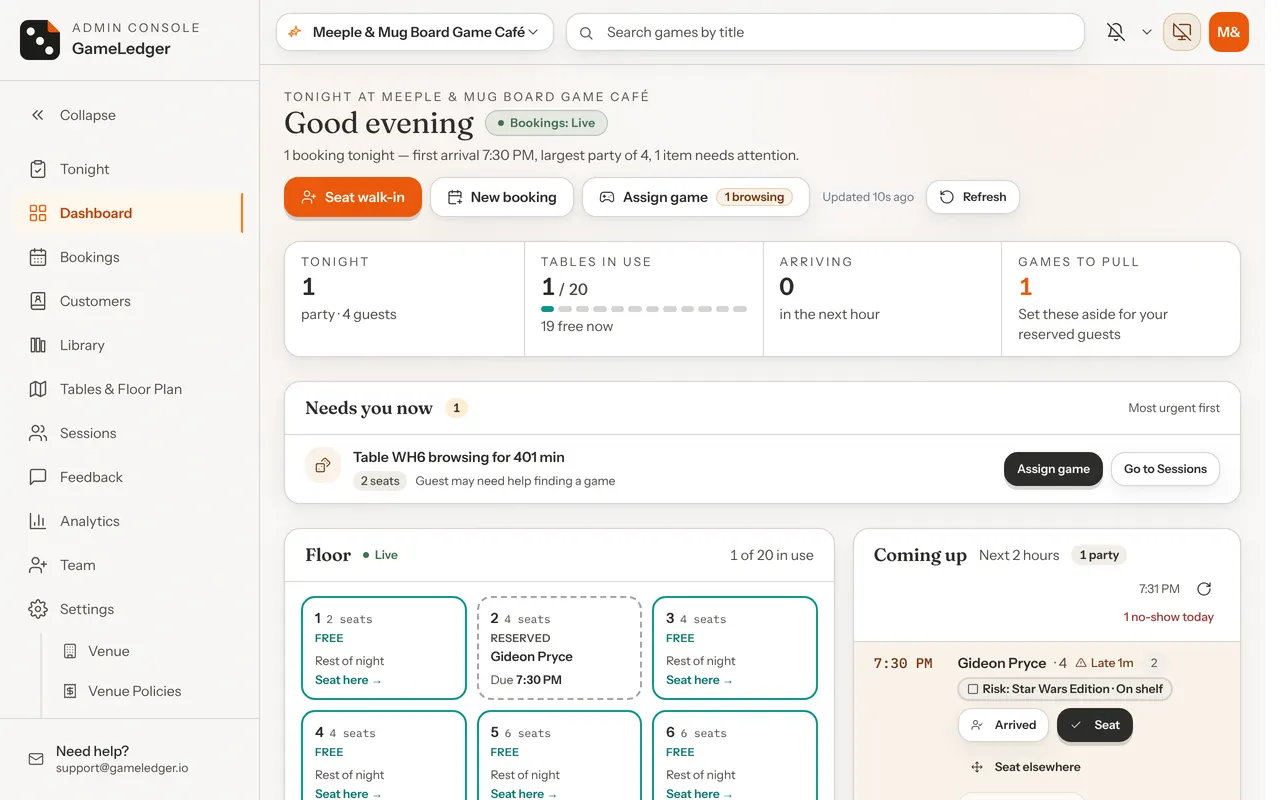Focus the Search games by title field
1280x800 pixels.
(825, 32)
